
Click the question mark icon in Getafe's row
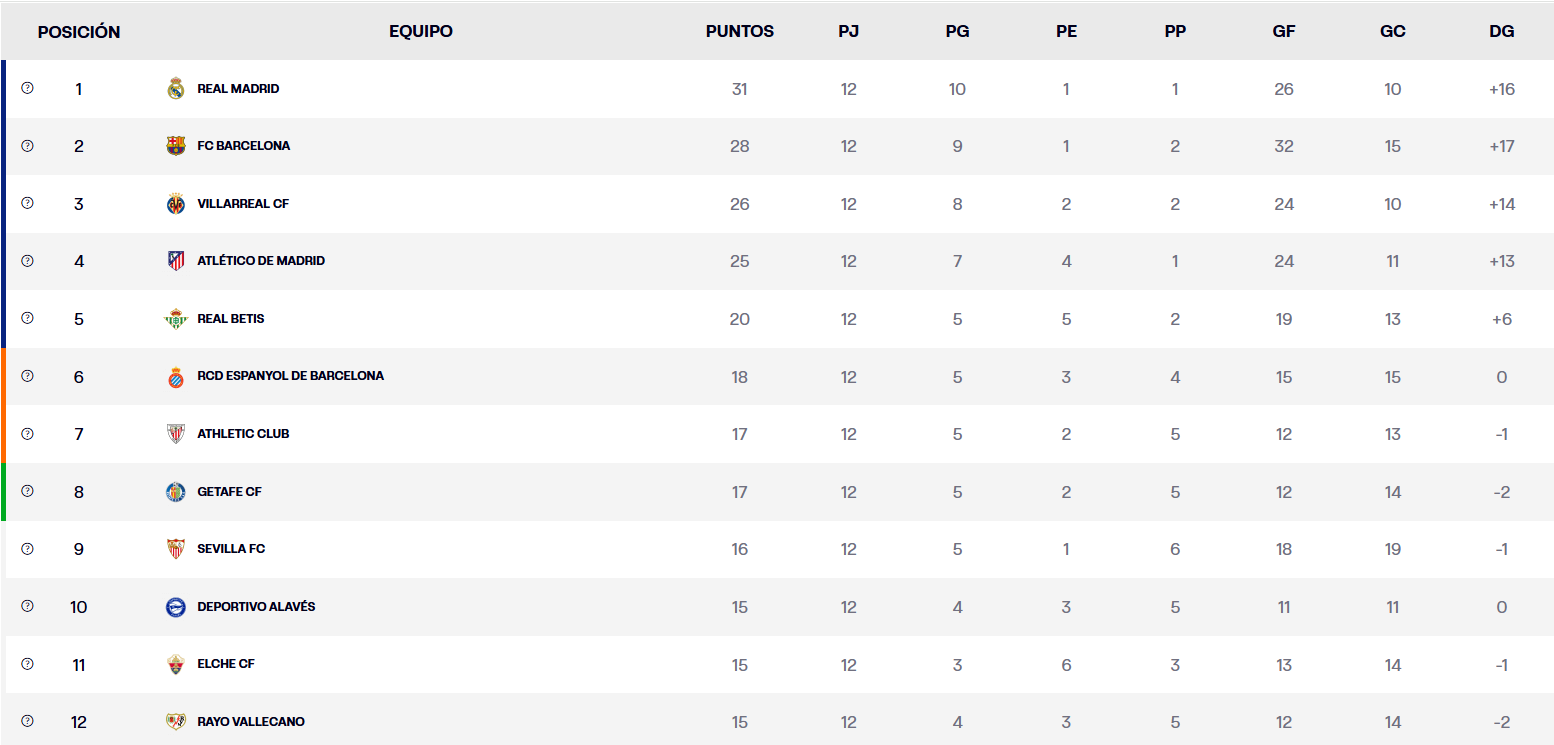coord(28,491)
